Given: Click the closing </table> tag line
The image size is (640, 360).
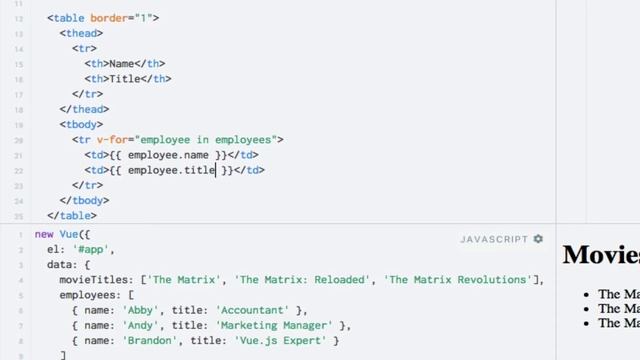Looking at the screenshot, I should pos(72,216).
